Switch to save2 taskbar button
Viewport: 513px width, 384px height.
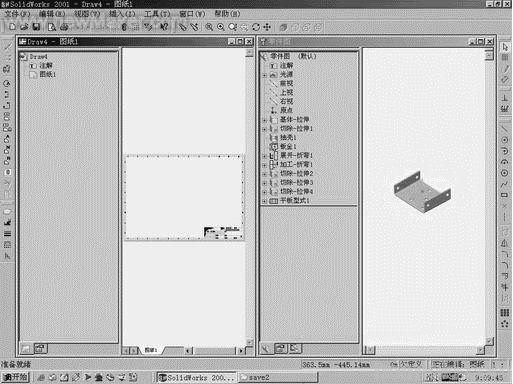[278, 378]
